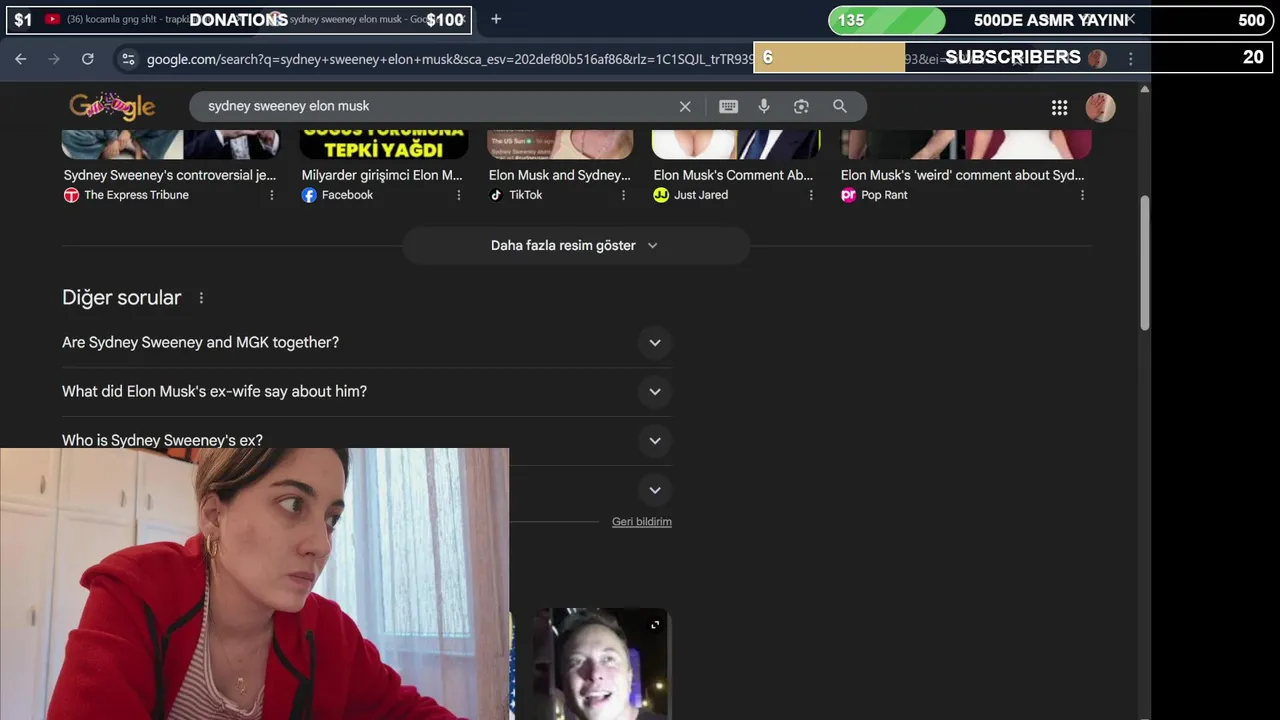The image size is (1280, 720).
Task: Show more images via 'Daha fazla resim göster'
Action: [x=575, y=245]
